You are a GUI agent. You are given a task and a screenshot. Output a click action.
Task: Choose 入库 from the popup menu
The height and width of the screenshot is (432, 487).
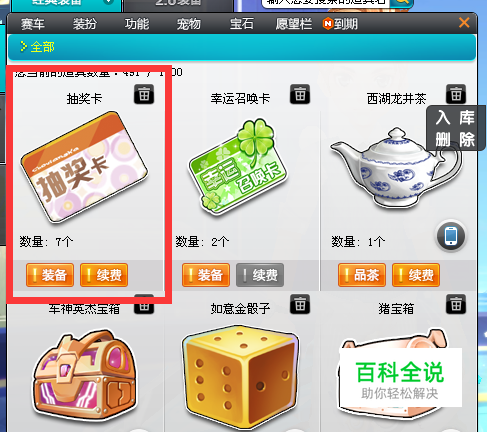(x=455, y=118)
